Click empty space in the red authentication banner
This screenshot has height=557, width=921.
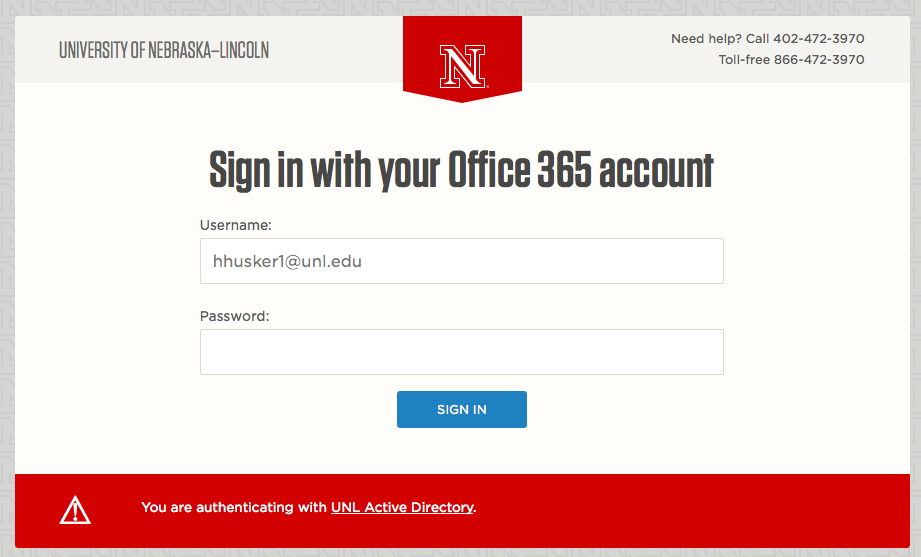click(693, 510)
